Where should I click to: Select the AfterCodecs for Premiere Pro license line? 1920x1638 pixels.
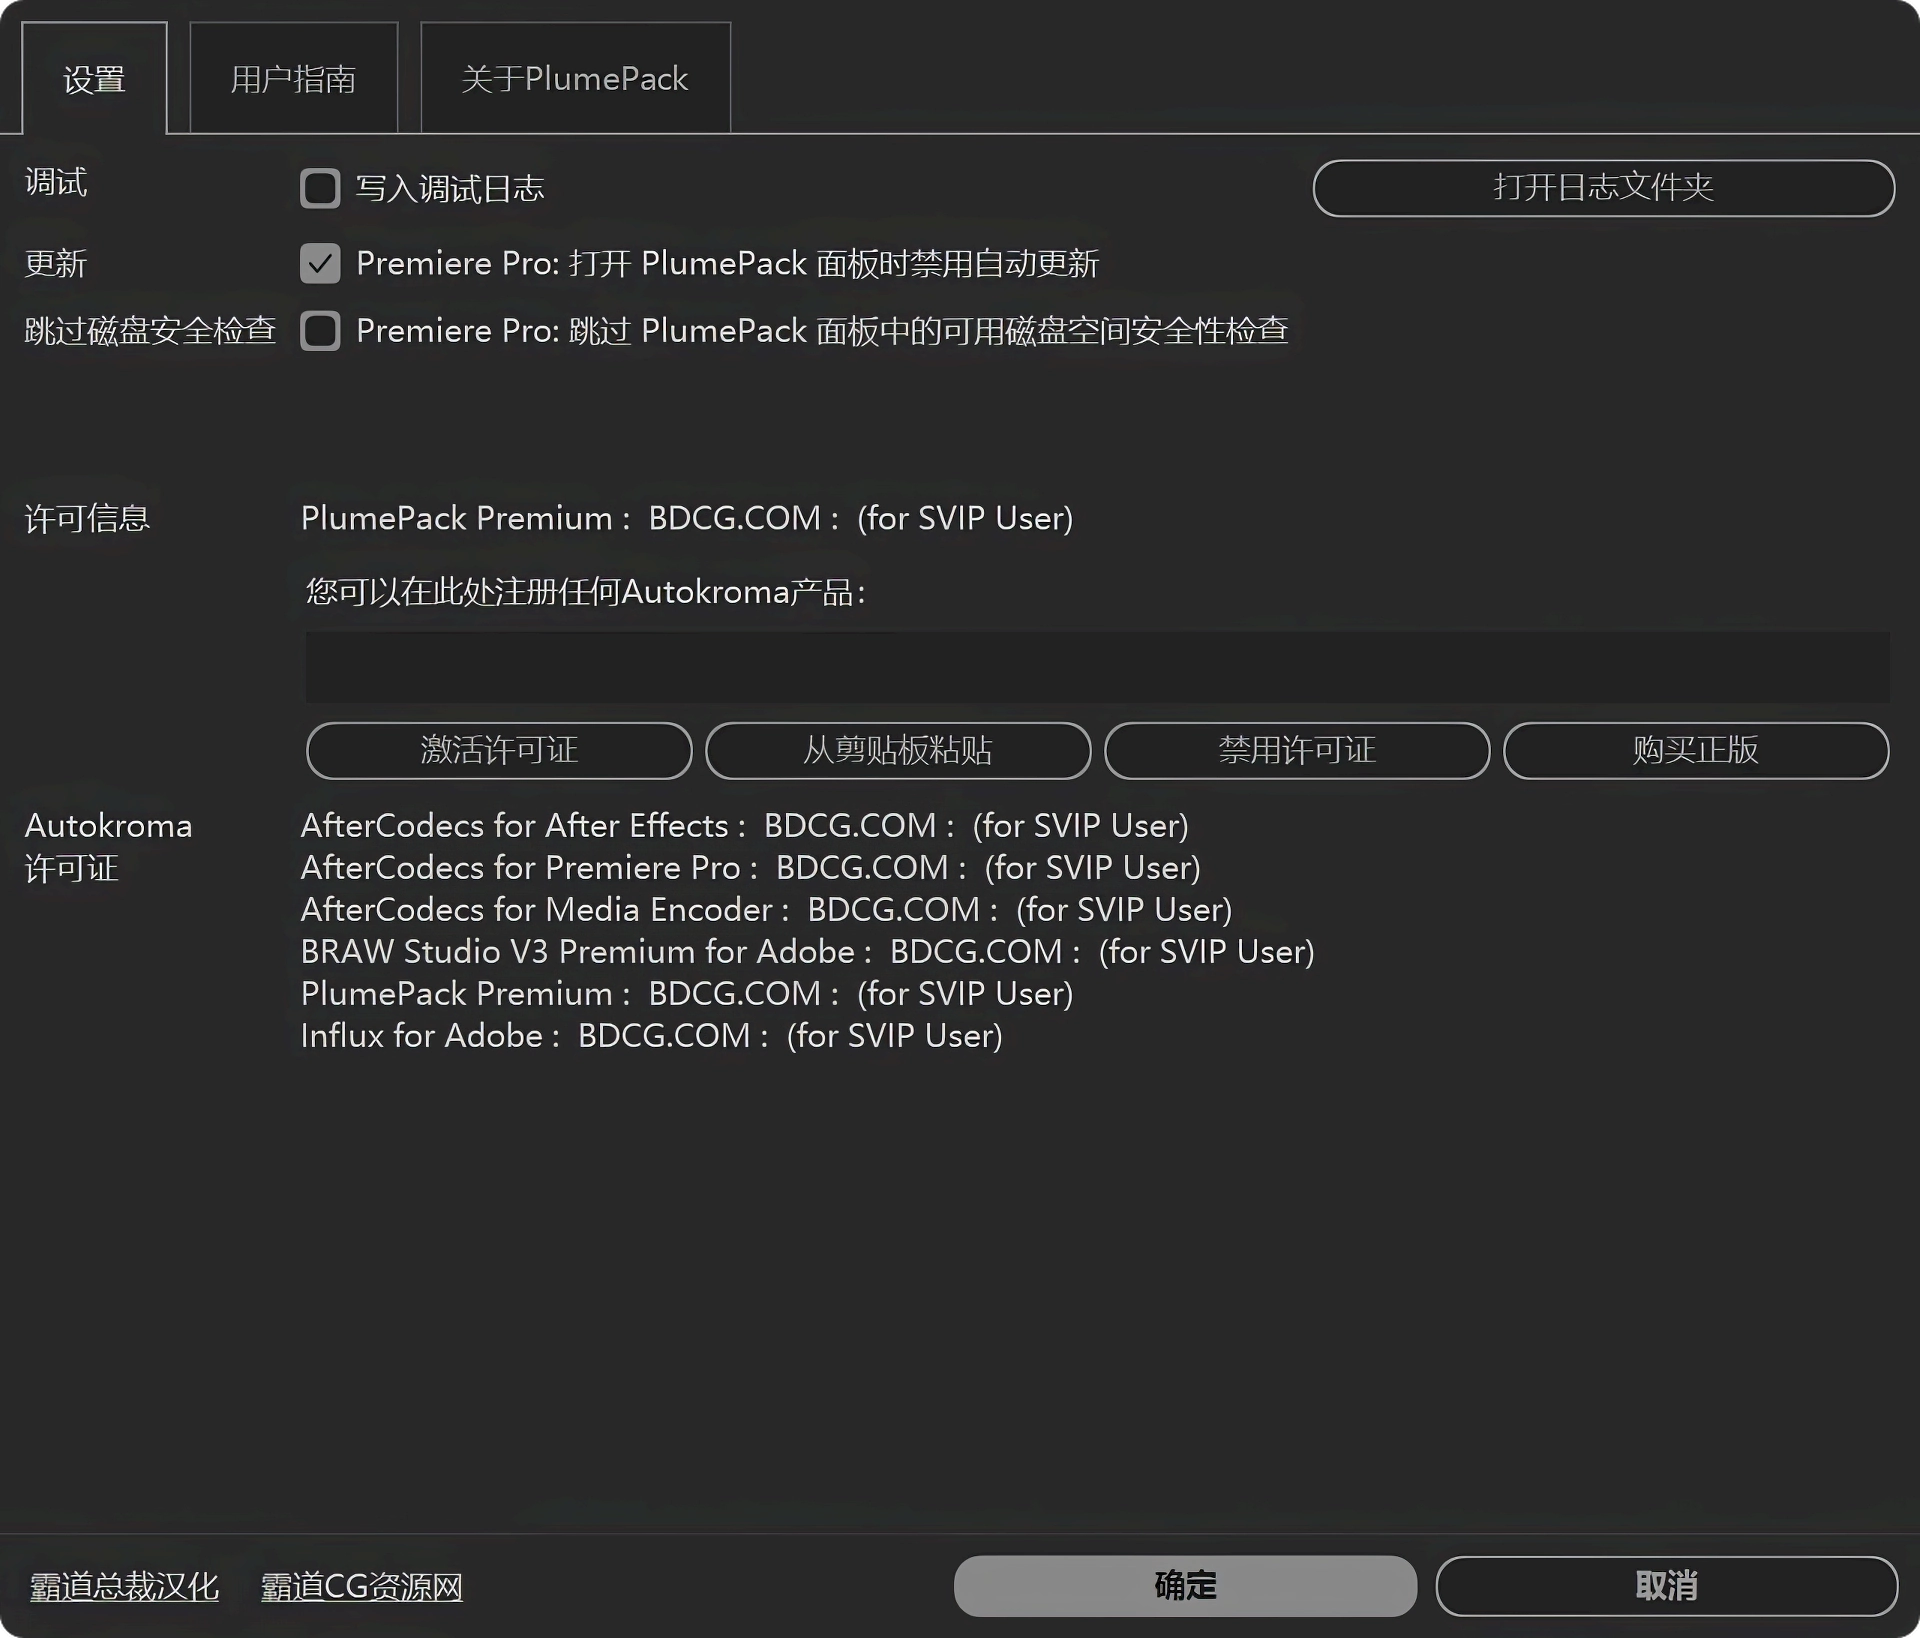click(x=751, y=868)
